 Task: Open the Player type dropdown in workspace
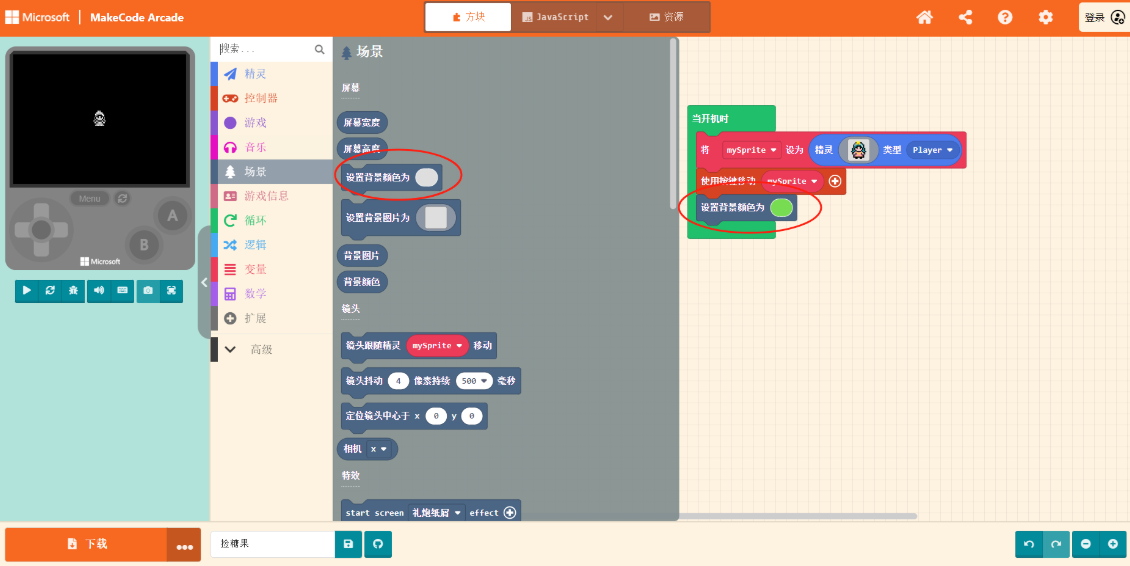(x=933, y=150)
